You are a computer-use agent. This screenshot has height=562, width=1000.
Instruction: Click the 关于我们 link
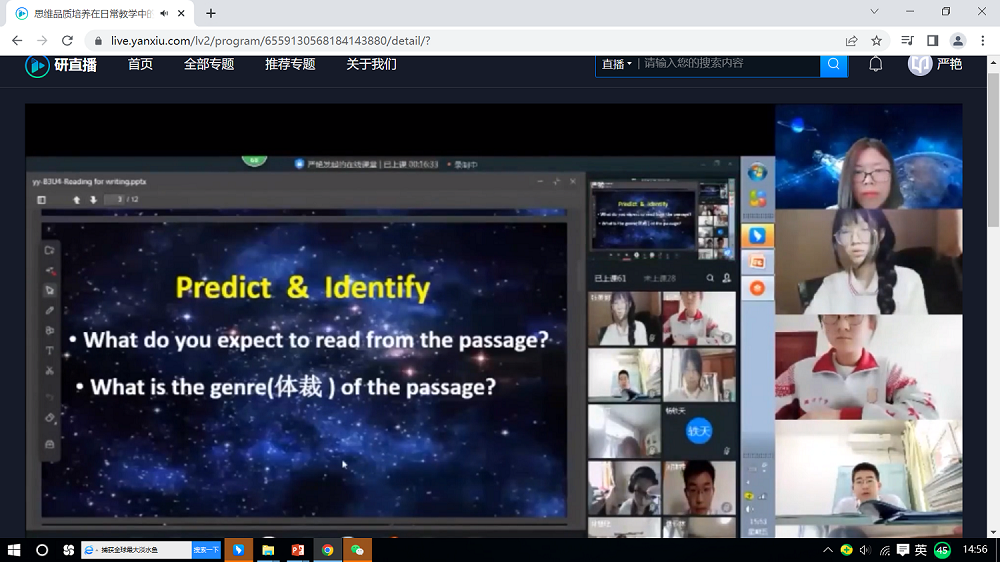click(371, 64)
